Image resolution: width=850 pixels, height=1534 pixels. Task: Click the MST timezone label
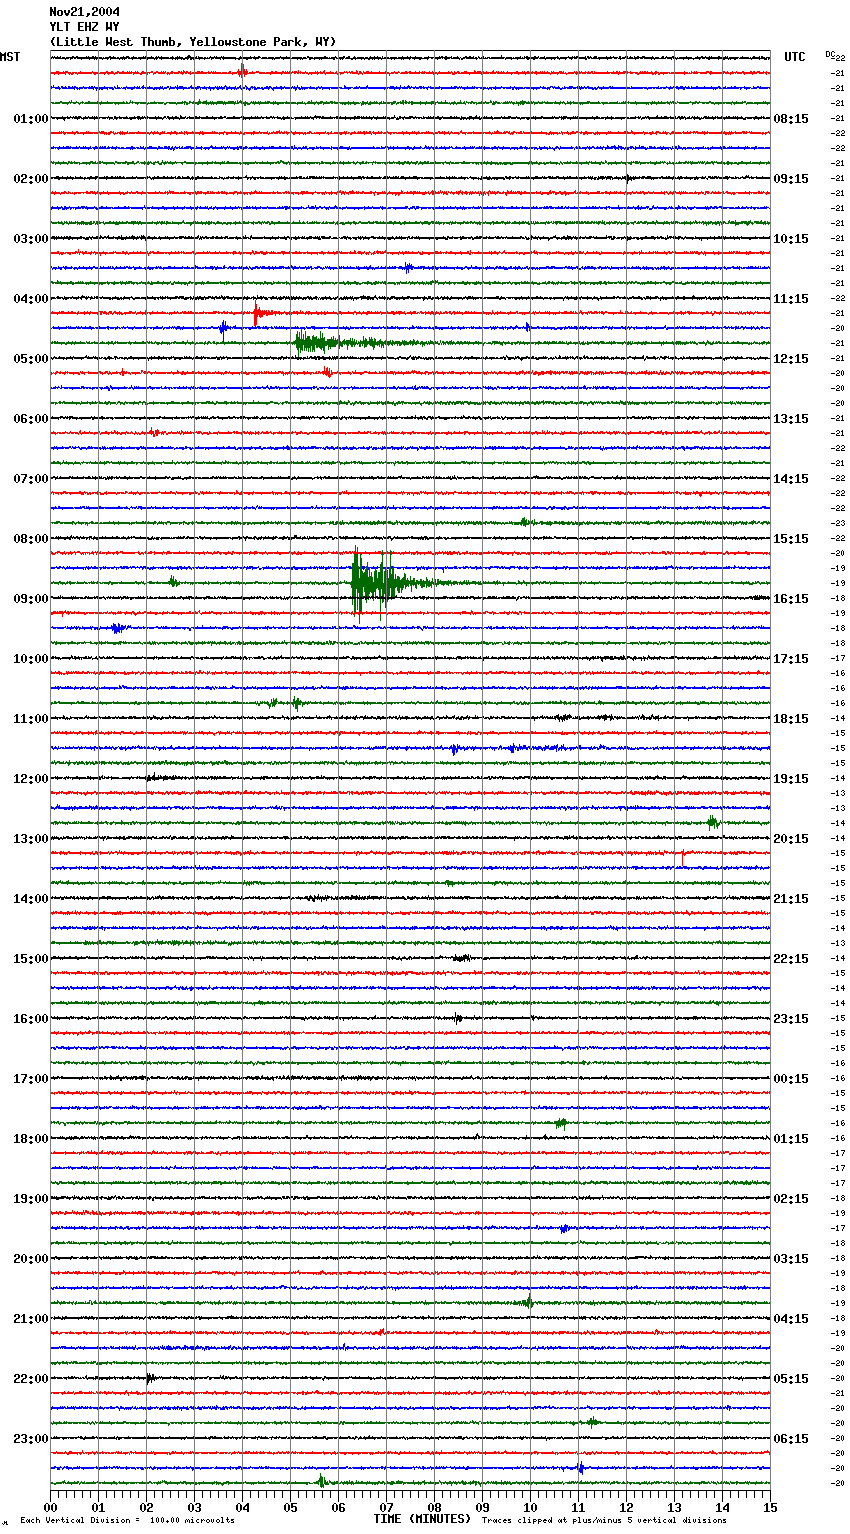pos(10,57)
